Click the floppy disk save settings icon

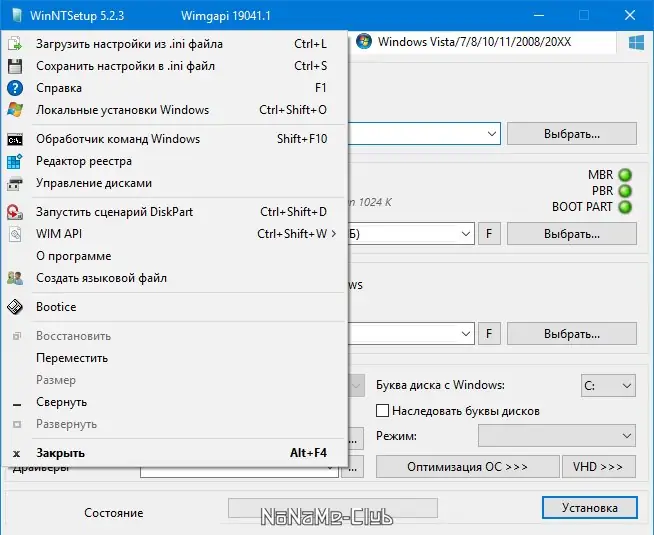15,66
